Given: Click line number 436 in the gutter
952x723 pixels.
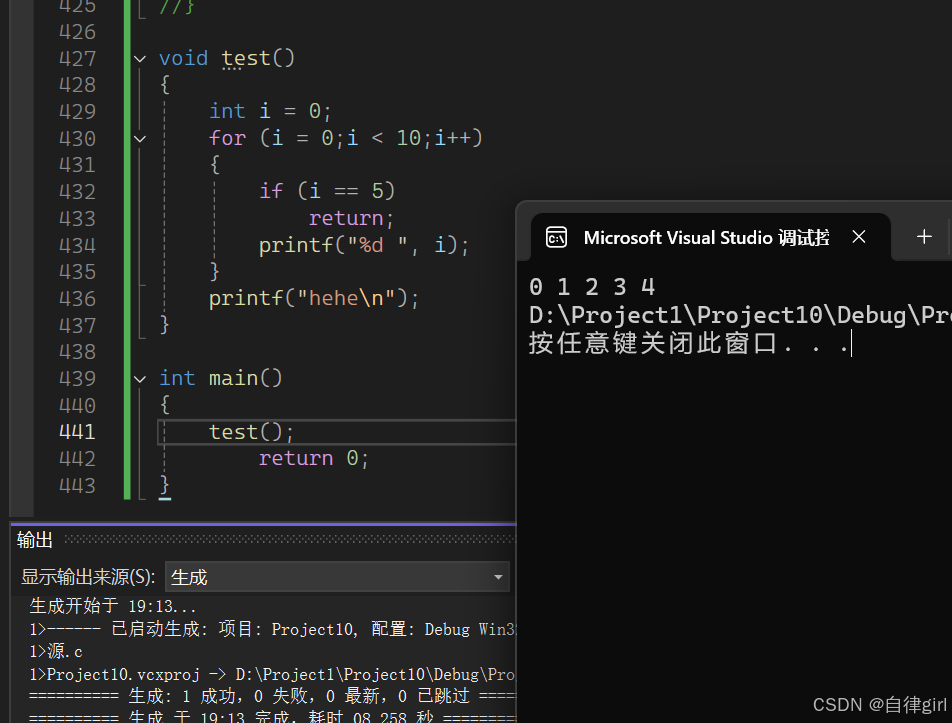Looking at the screenshot, I should click(x=77, y=299).
